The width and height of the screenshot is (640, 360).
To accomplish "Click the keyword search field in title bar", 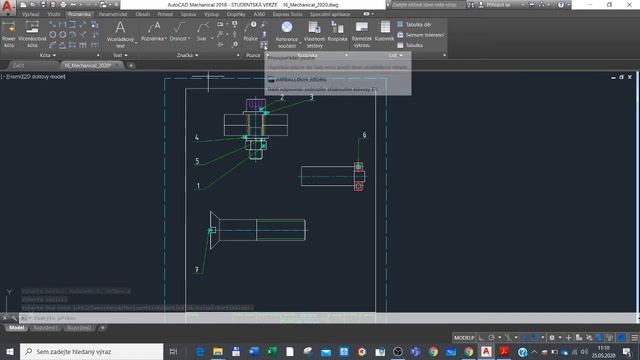I will pos(428,5).
